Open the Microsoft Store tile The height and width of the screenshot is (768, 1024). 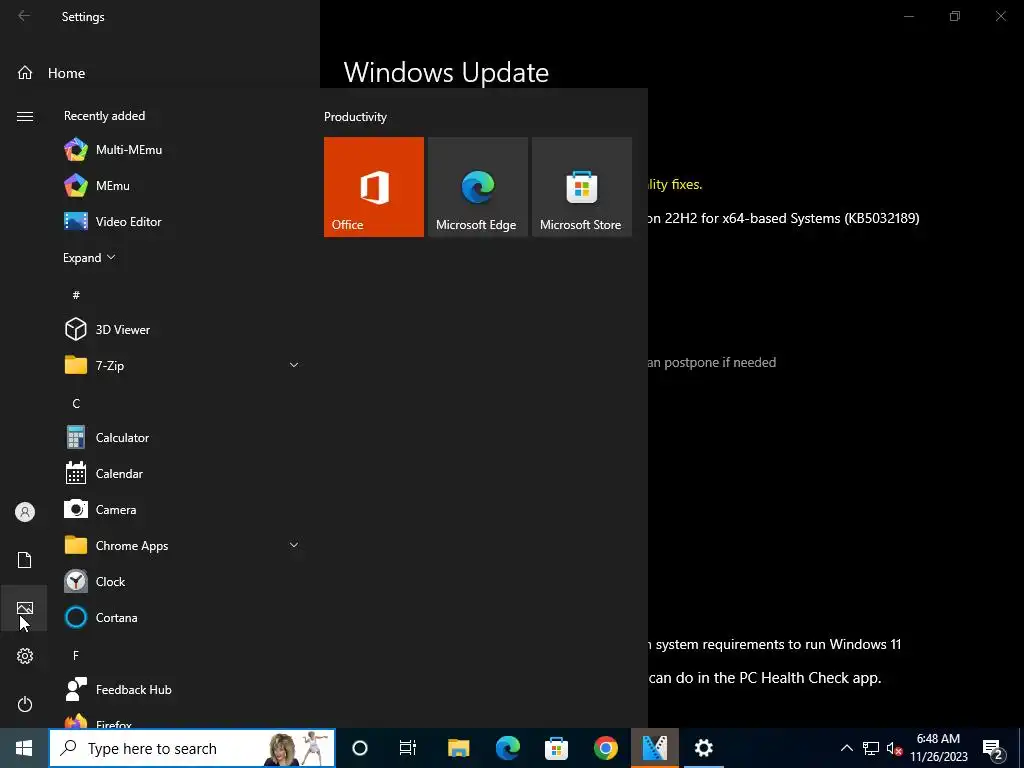(581, 187)
